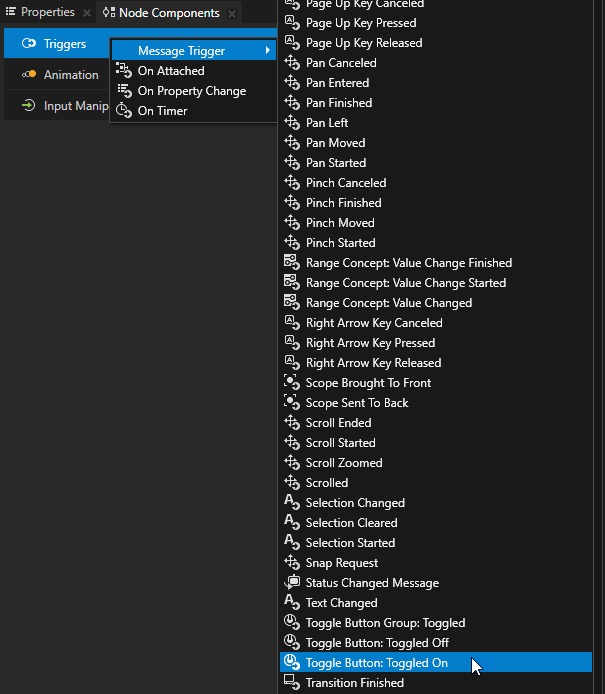Screen dimensions: 605x694
Task: Click the Scope Sent To Back icon
Action: (292, 402)
